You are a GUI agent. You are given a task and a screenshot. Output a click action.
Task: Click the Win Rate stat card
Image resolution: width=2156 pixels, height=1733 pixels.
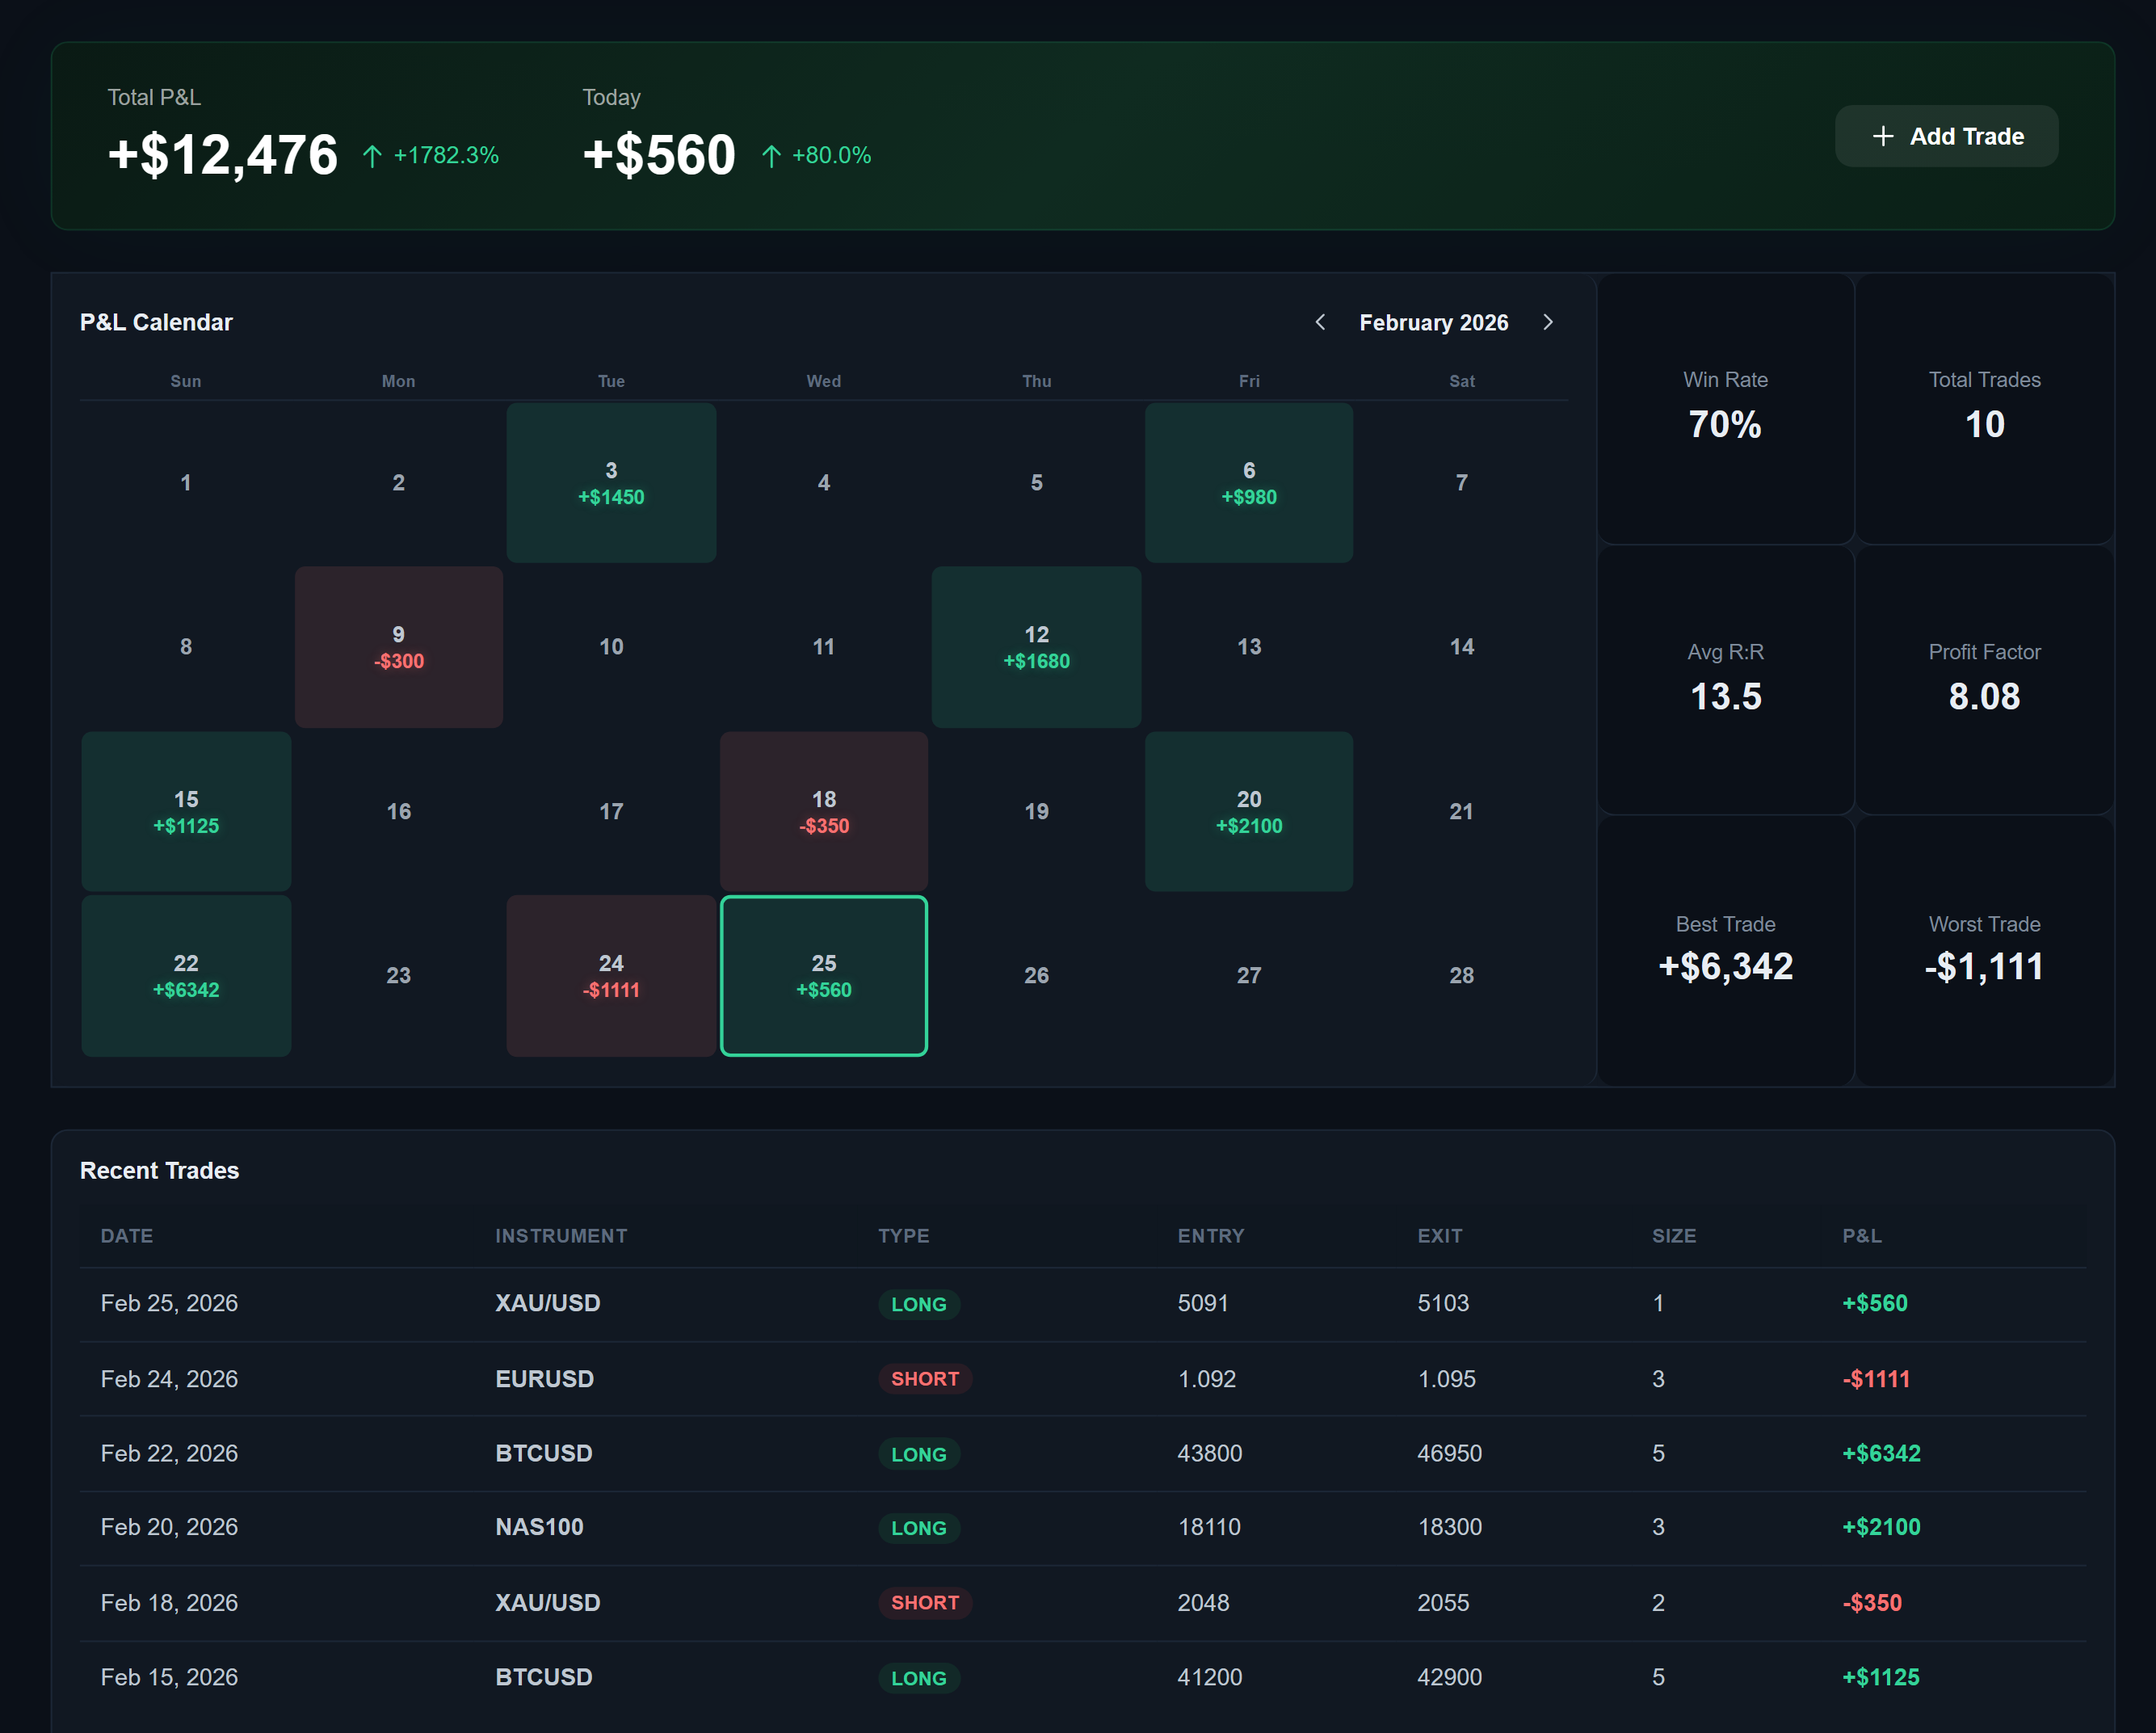tap(1724, 411)
